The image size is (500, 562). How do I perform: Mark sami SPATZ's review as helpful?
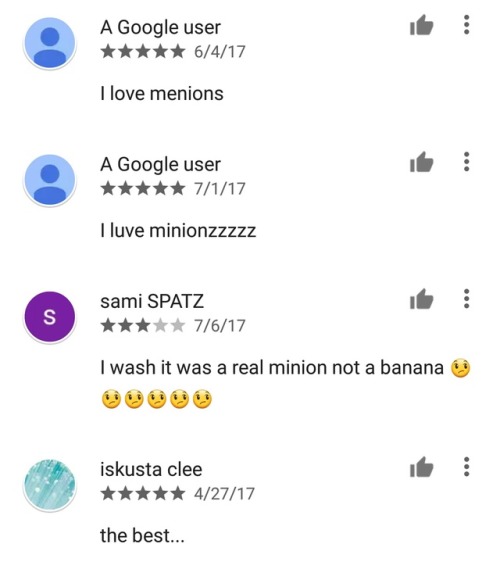422,299
